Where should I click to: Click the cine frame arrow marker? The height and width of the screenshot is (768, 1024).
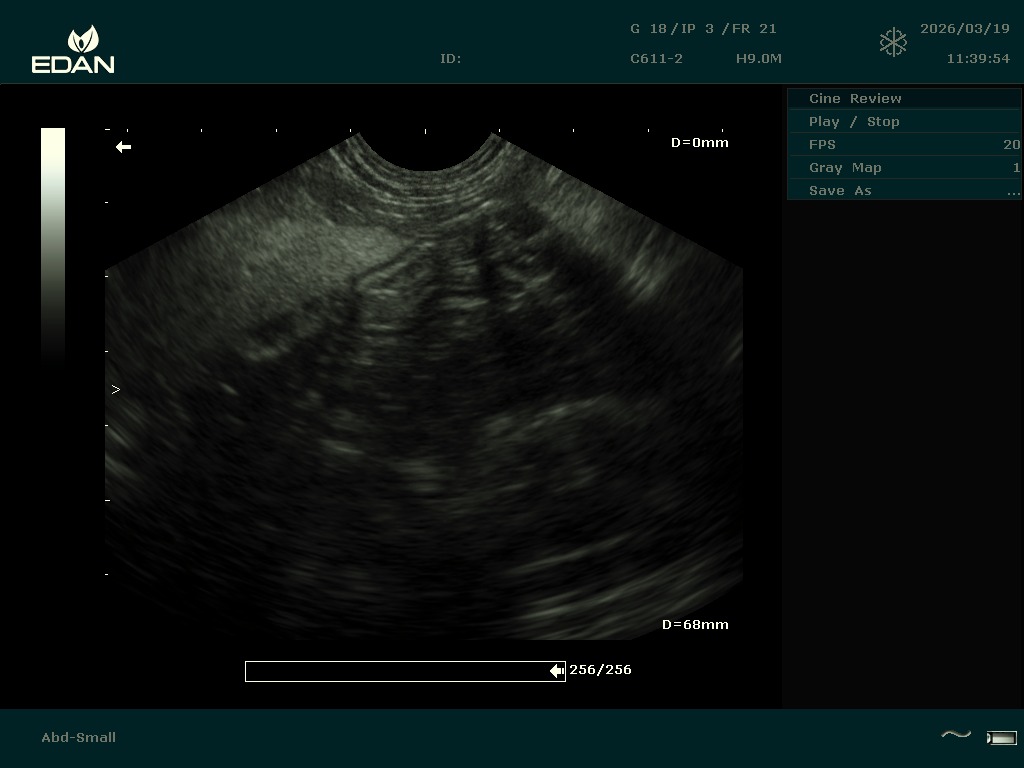(x=557, y=671)
